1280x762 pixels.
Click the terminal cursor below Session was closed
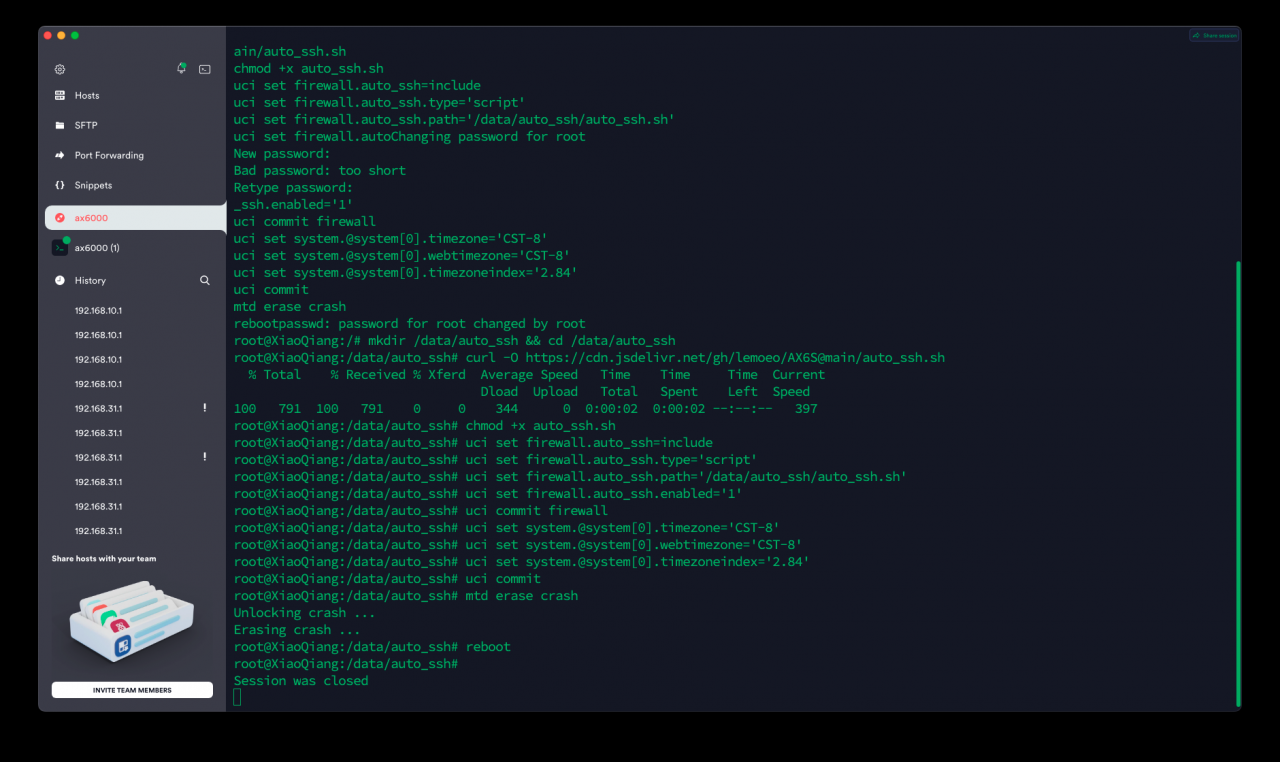pos(237,697)
